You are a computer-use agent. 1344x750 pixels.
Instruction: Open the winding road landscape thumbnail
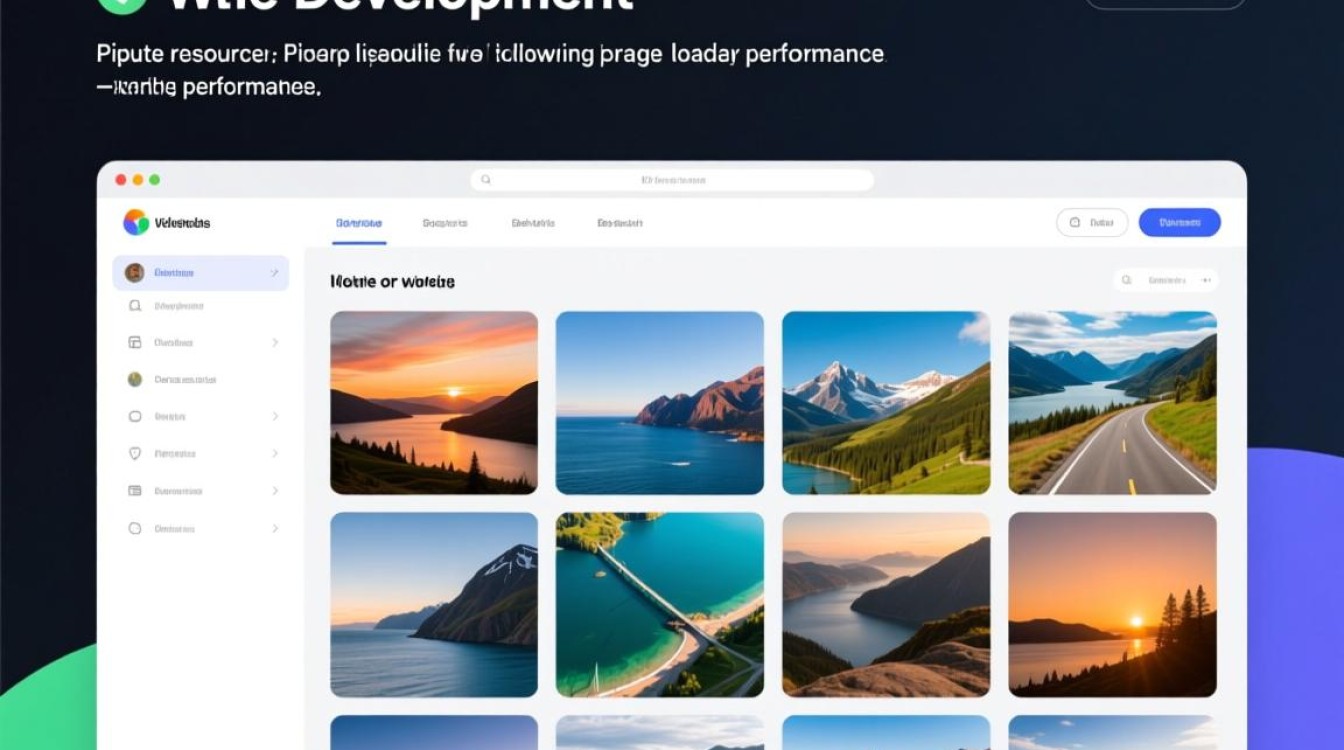[1112, 403]
